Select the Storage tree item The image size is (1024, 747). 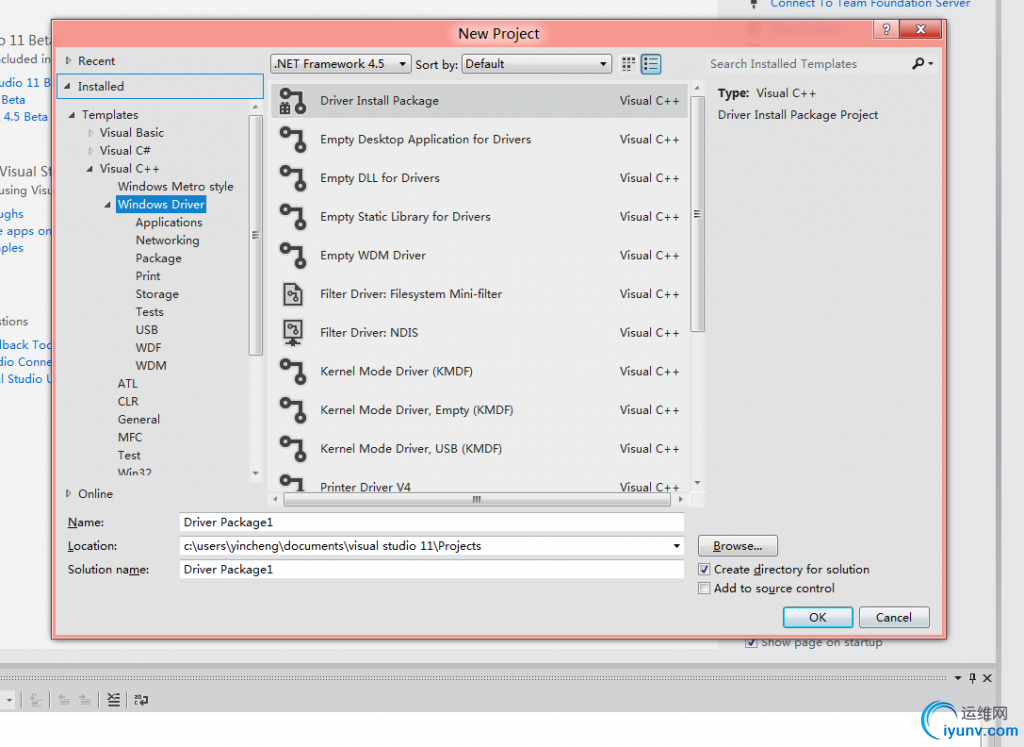coord(157,294)
